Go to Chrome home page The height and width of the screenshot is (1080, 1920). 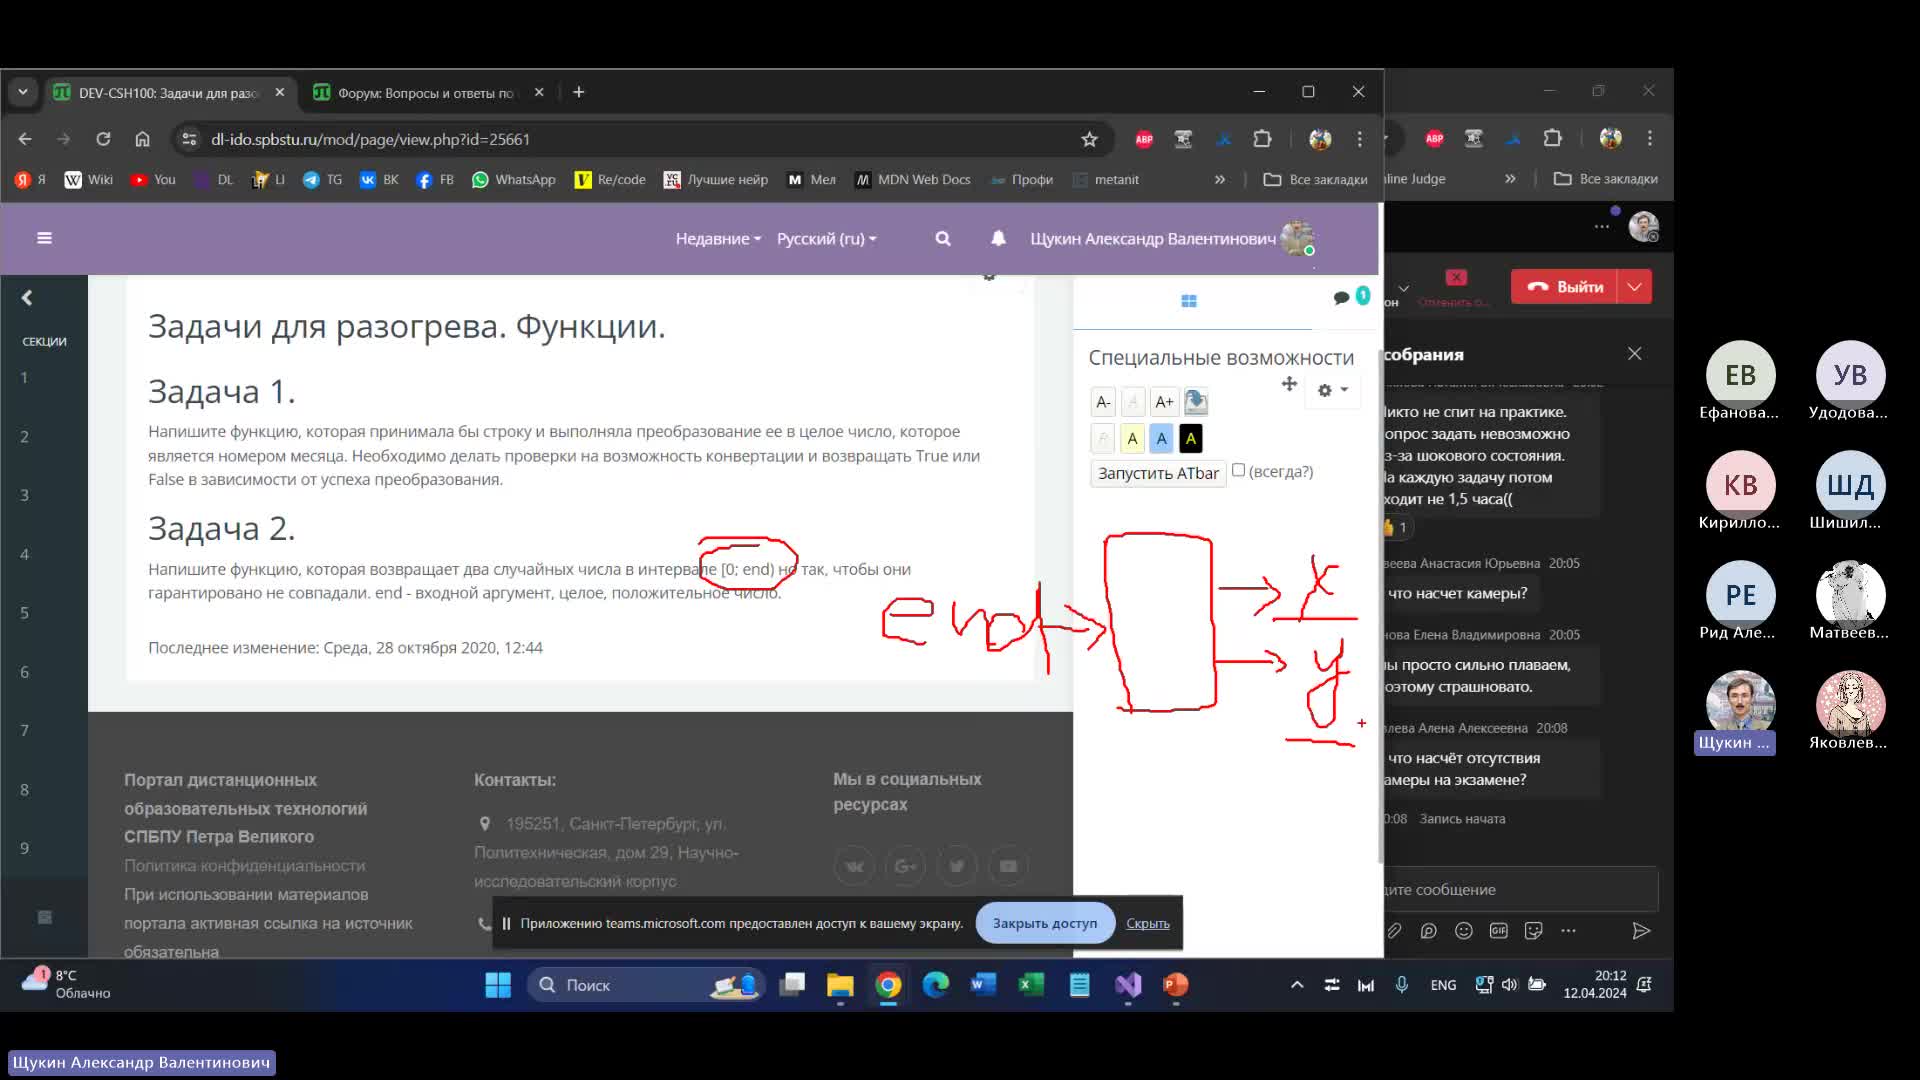click(x=142, y=139)
